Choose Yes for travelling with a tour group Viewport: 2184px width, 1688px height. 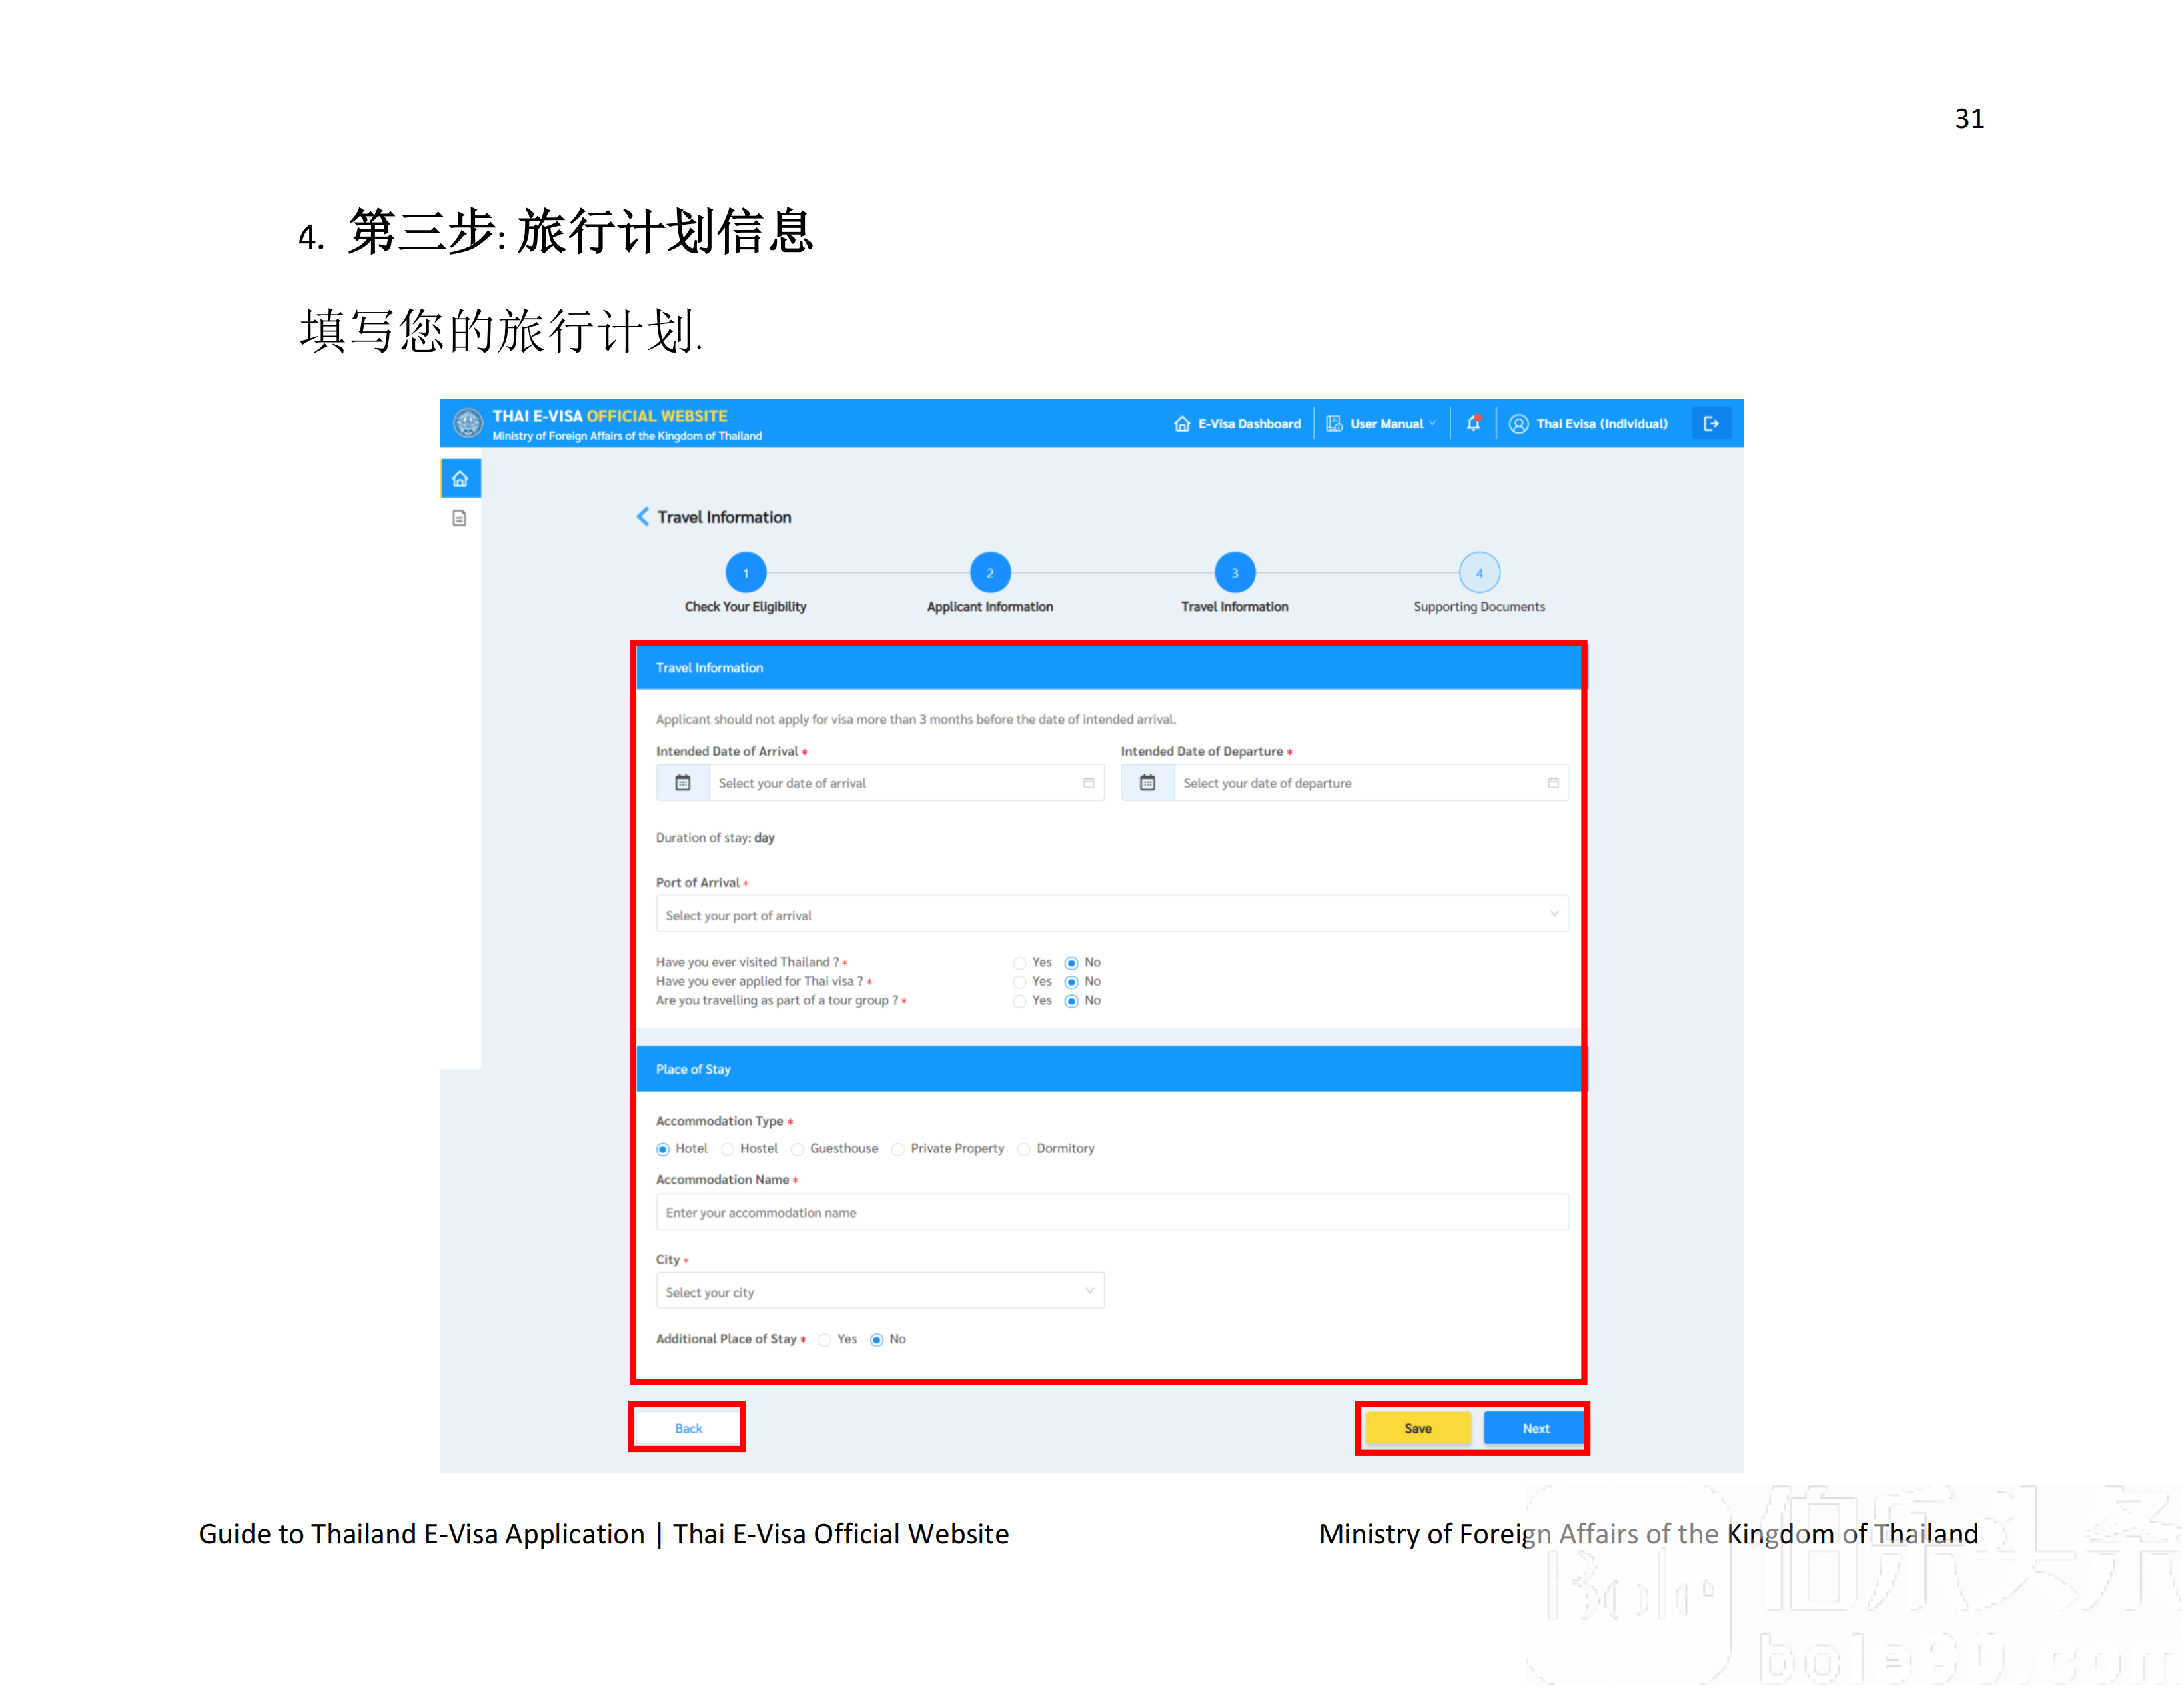pos(1020,1000)
